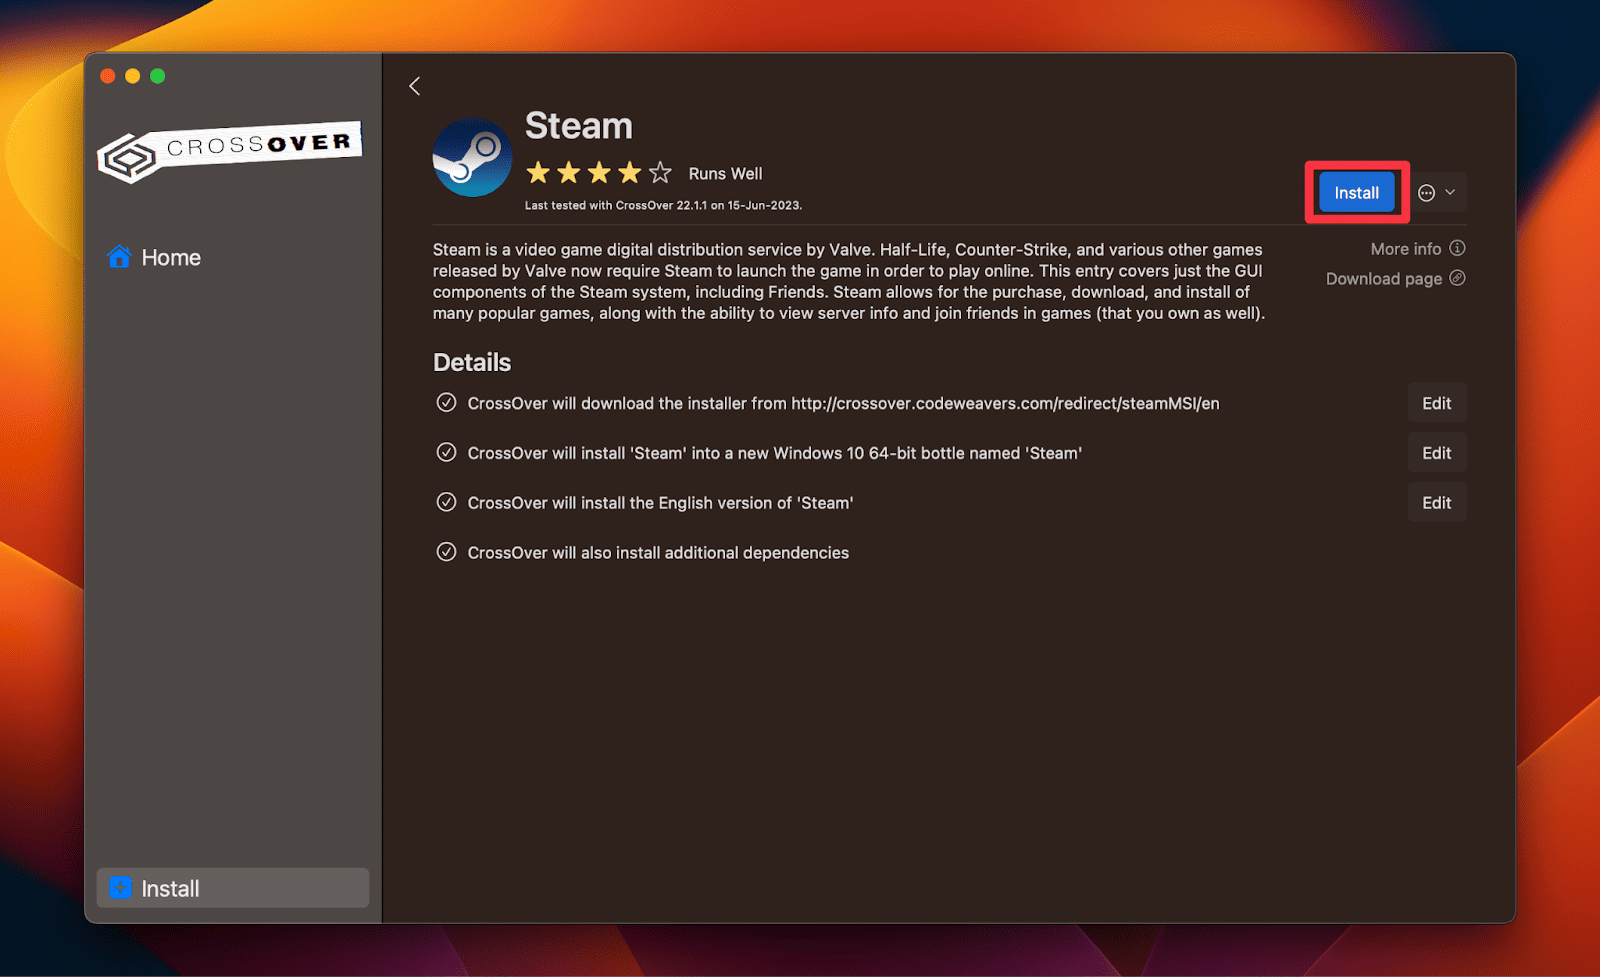
Task: Edit the Windows 10 64-bit bottle setting
Action: click(1437, 453)
